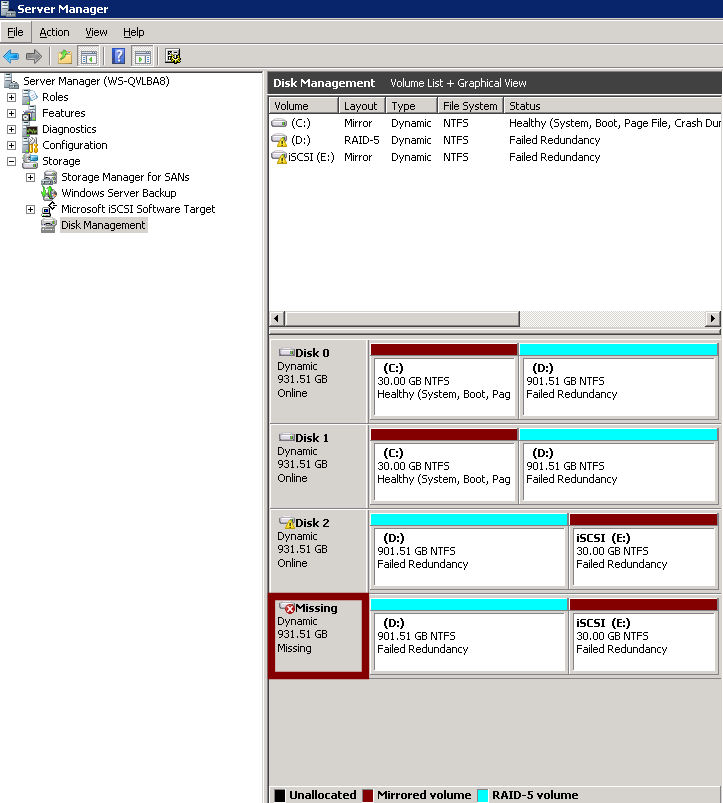This screenshot has width=723, height=803.
Task: Click the Features node icon
Action: [x=30, y=113]
